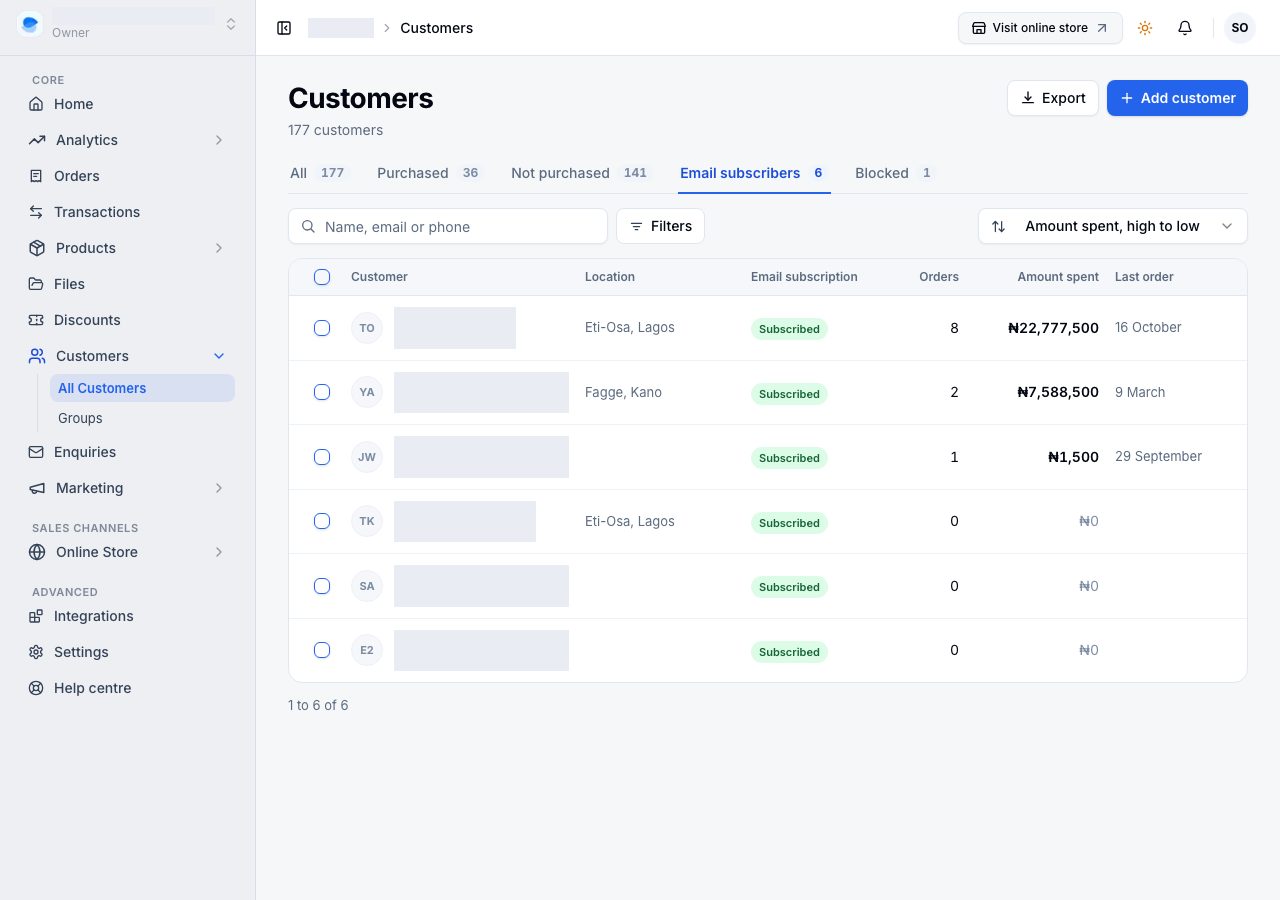Switch to the Purchased tab
Screen dimensions: 1280x900
point(429,173)
